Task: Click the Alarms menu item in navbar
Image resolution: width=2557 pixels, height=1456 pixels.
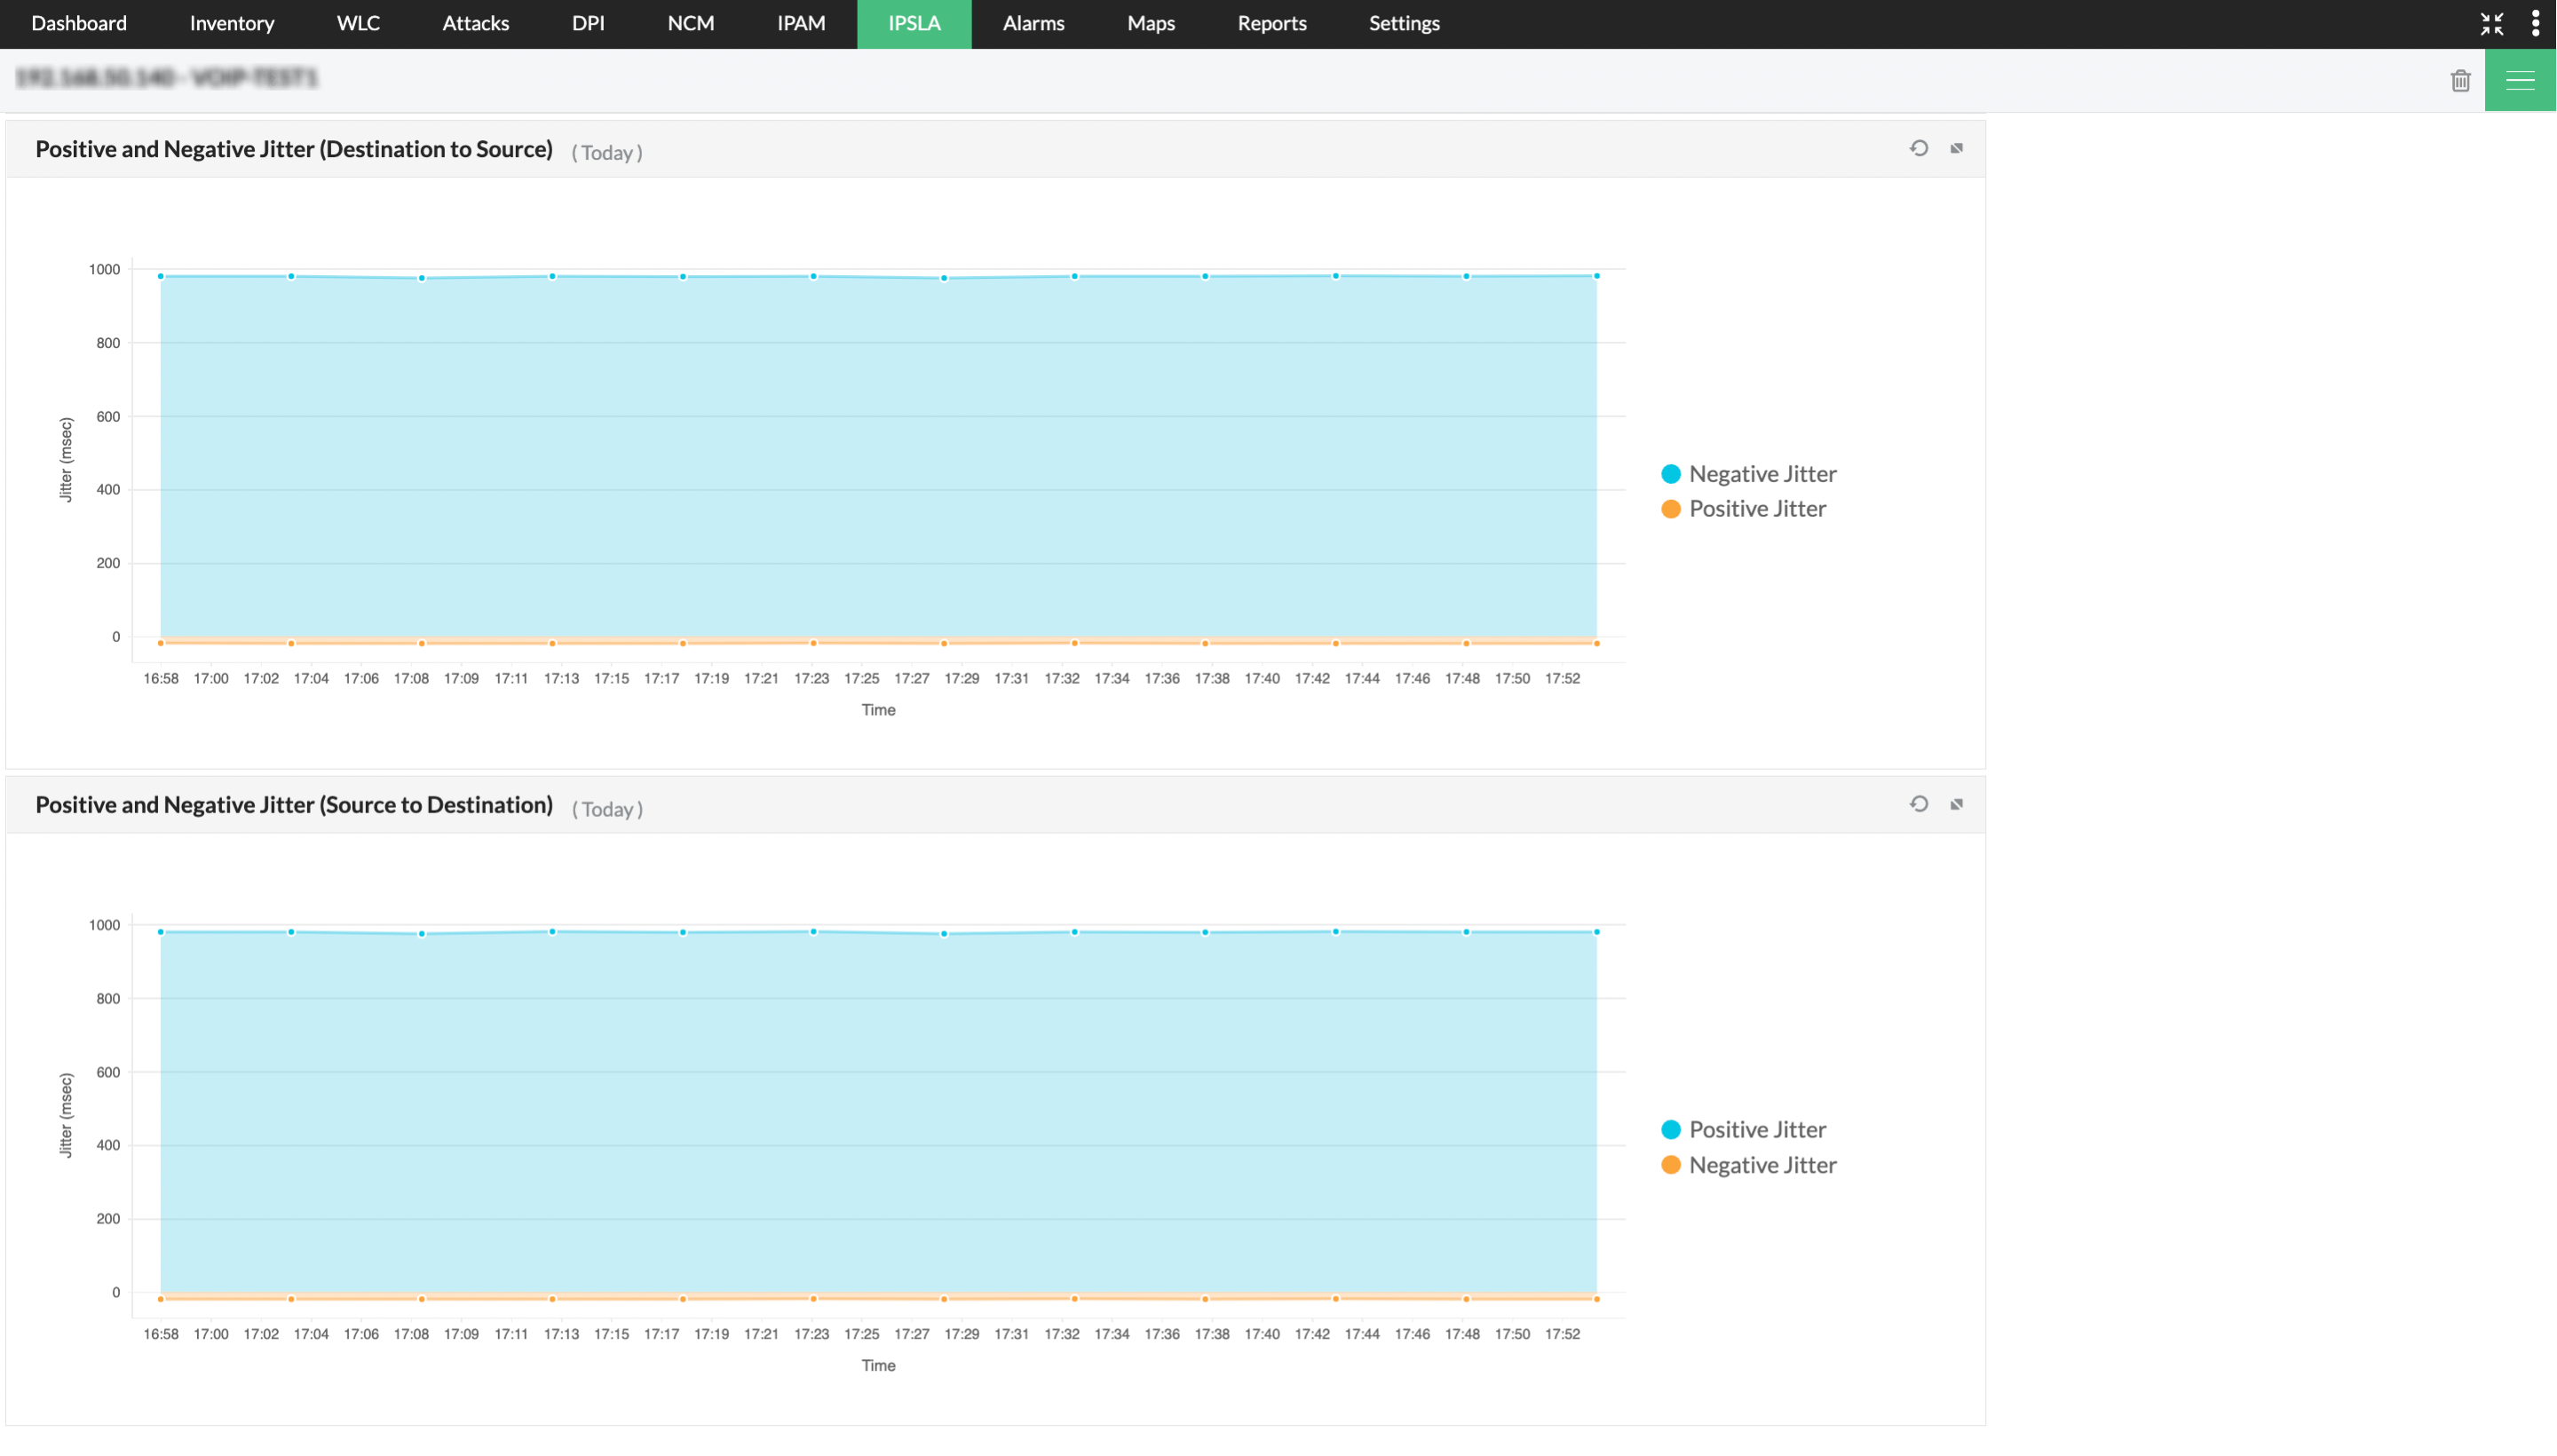Action: click(1033, 23)
